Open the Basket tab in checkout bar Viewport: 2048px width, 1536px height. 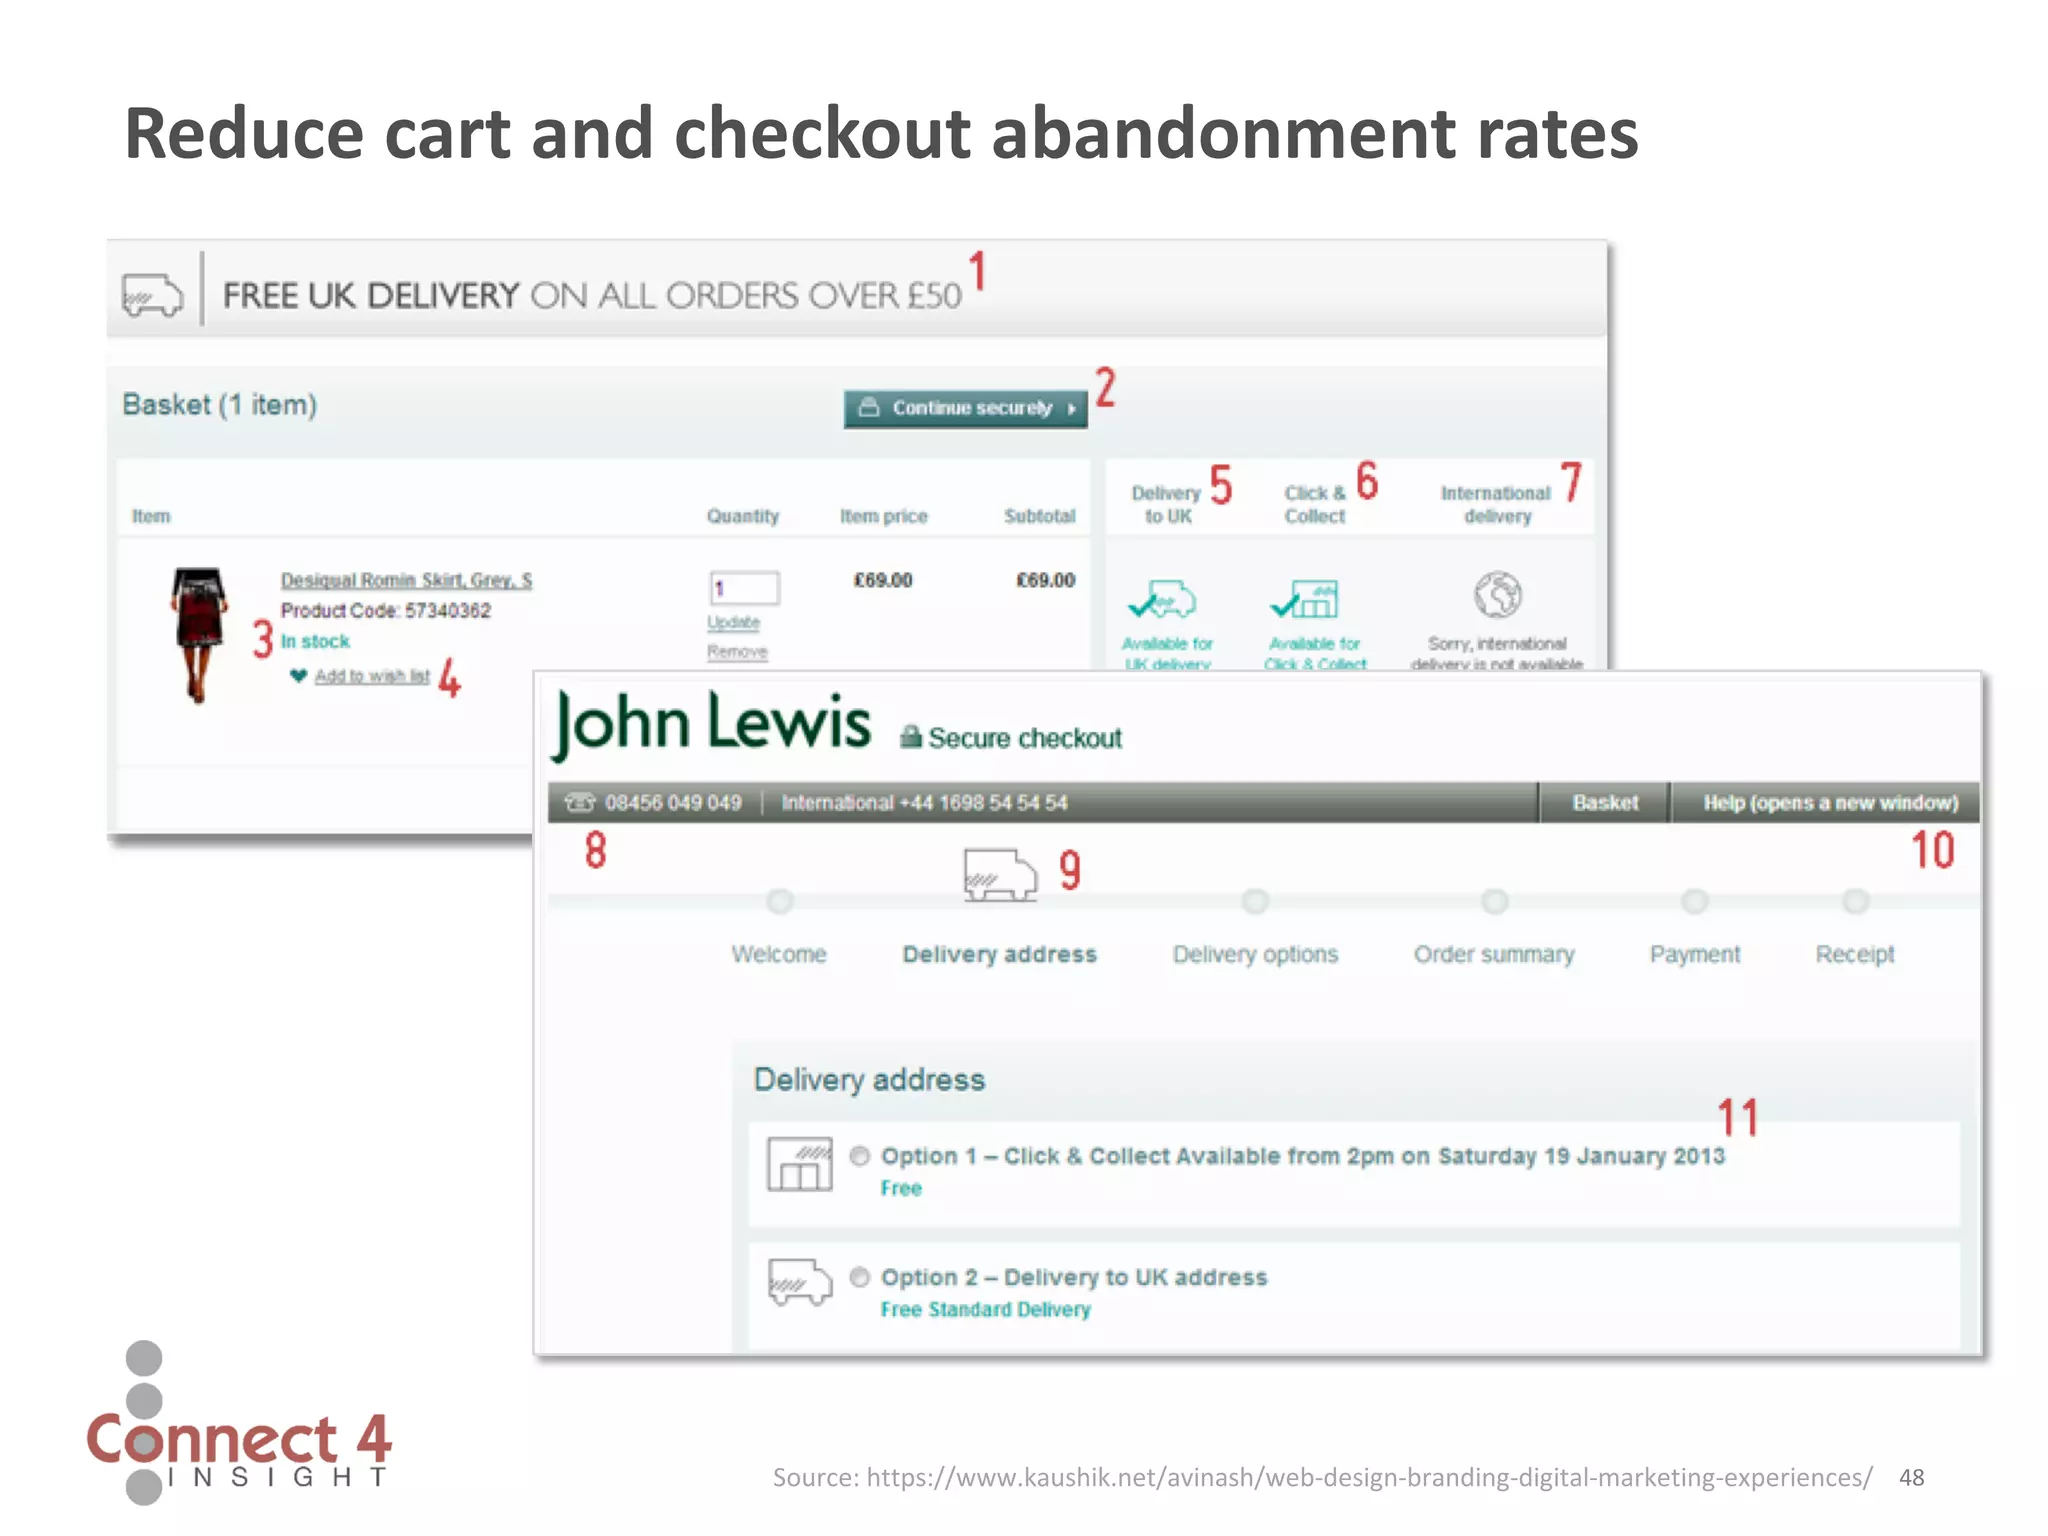[1605, 802]
